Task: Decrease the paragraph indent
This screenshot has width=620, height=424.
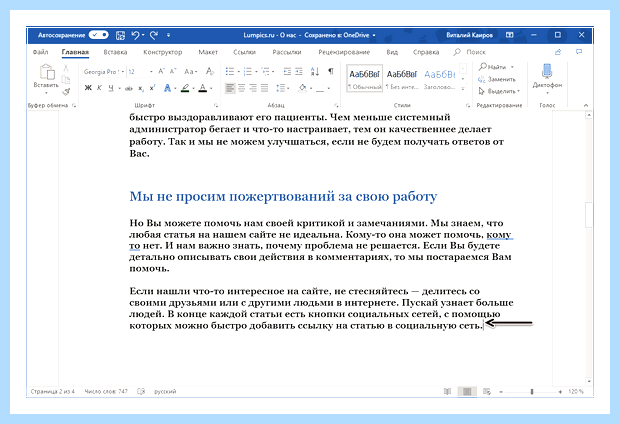Action: 287,72
